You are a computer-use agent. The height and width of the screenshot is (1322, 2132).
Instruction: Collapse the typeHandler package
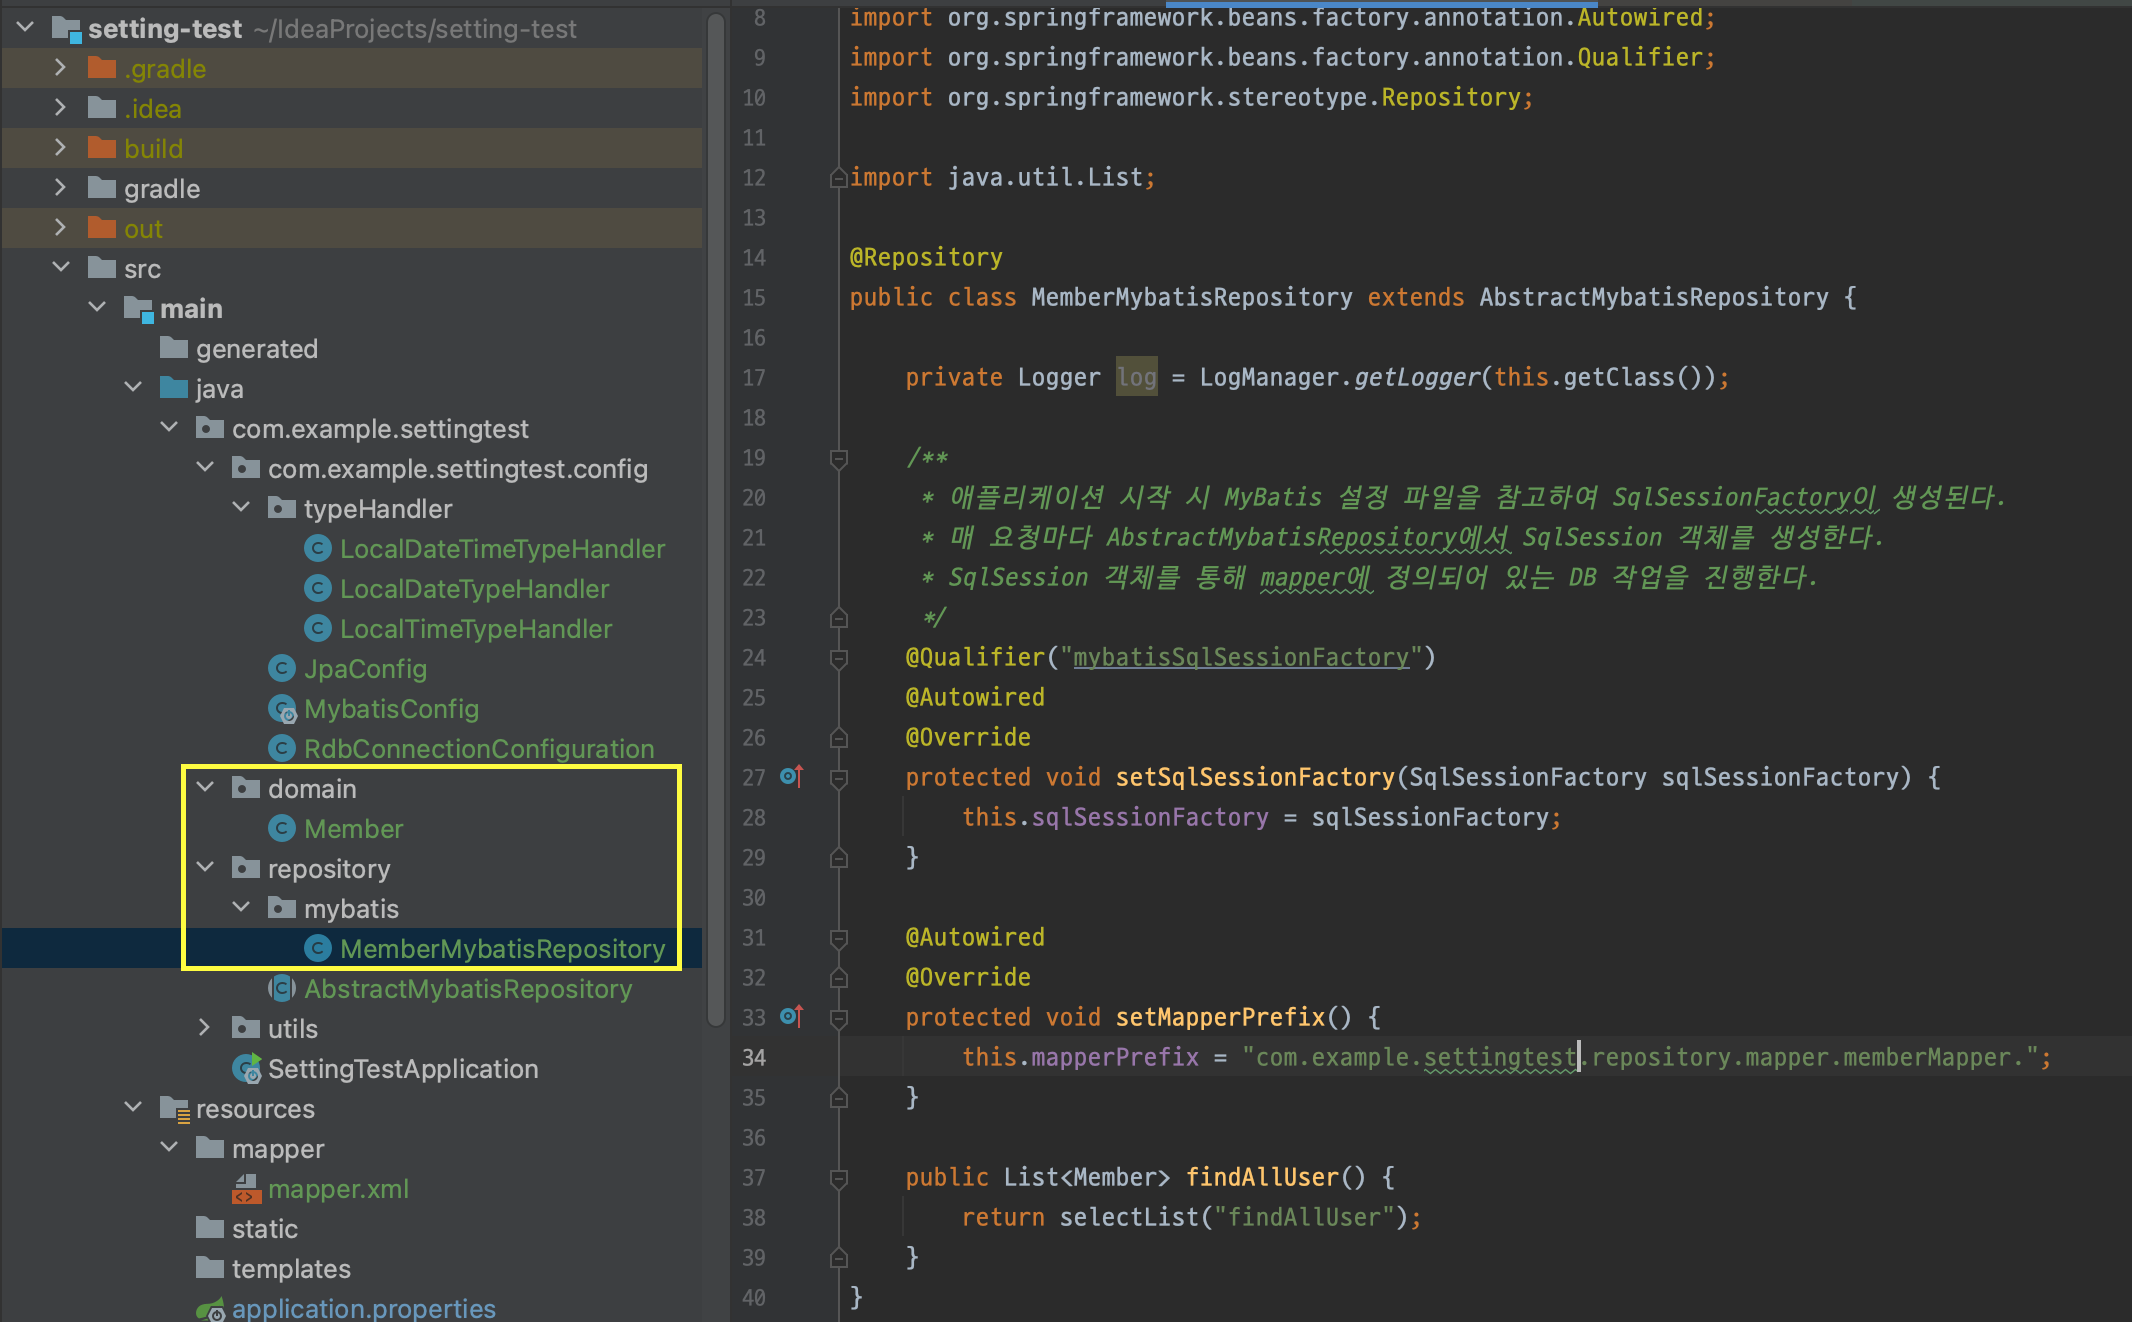tap(241, 508)
